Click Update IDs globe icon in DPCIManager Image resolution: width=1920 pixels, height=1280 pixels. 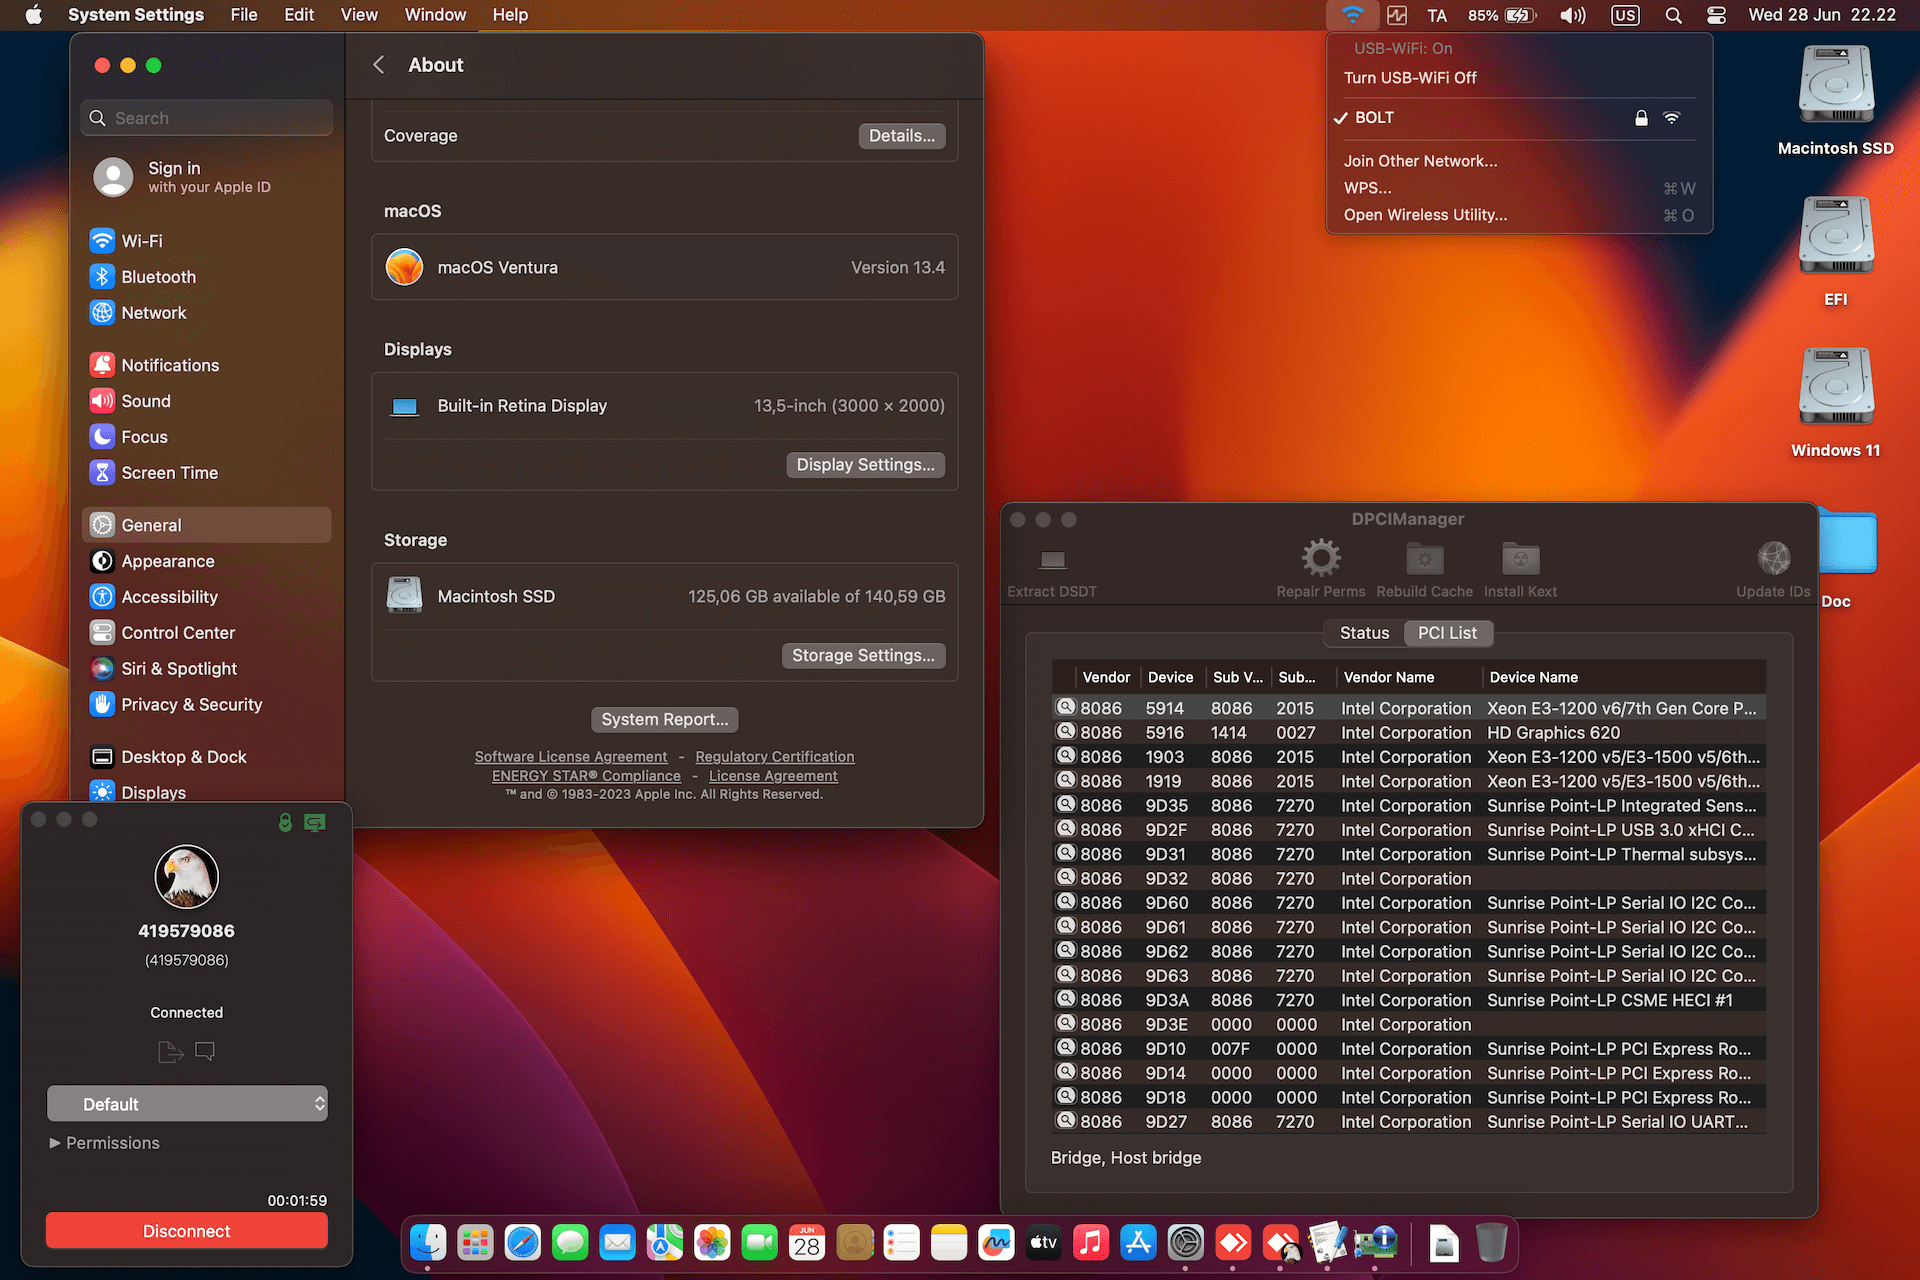coord(1774,558)
